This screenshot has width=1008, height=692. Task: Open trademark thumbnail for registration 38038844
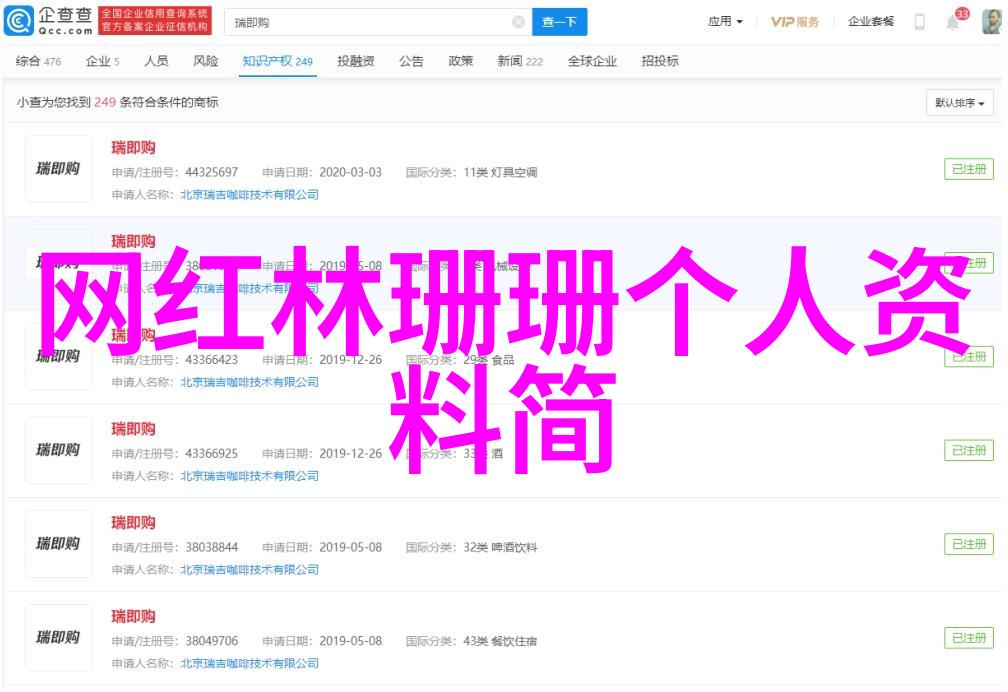58,544
